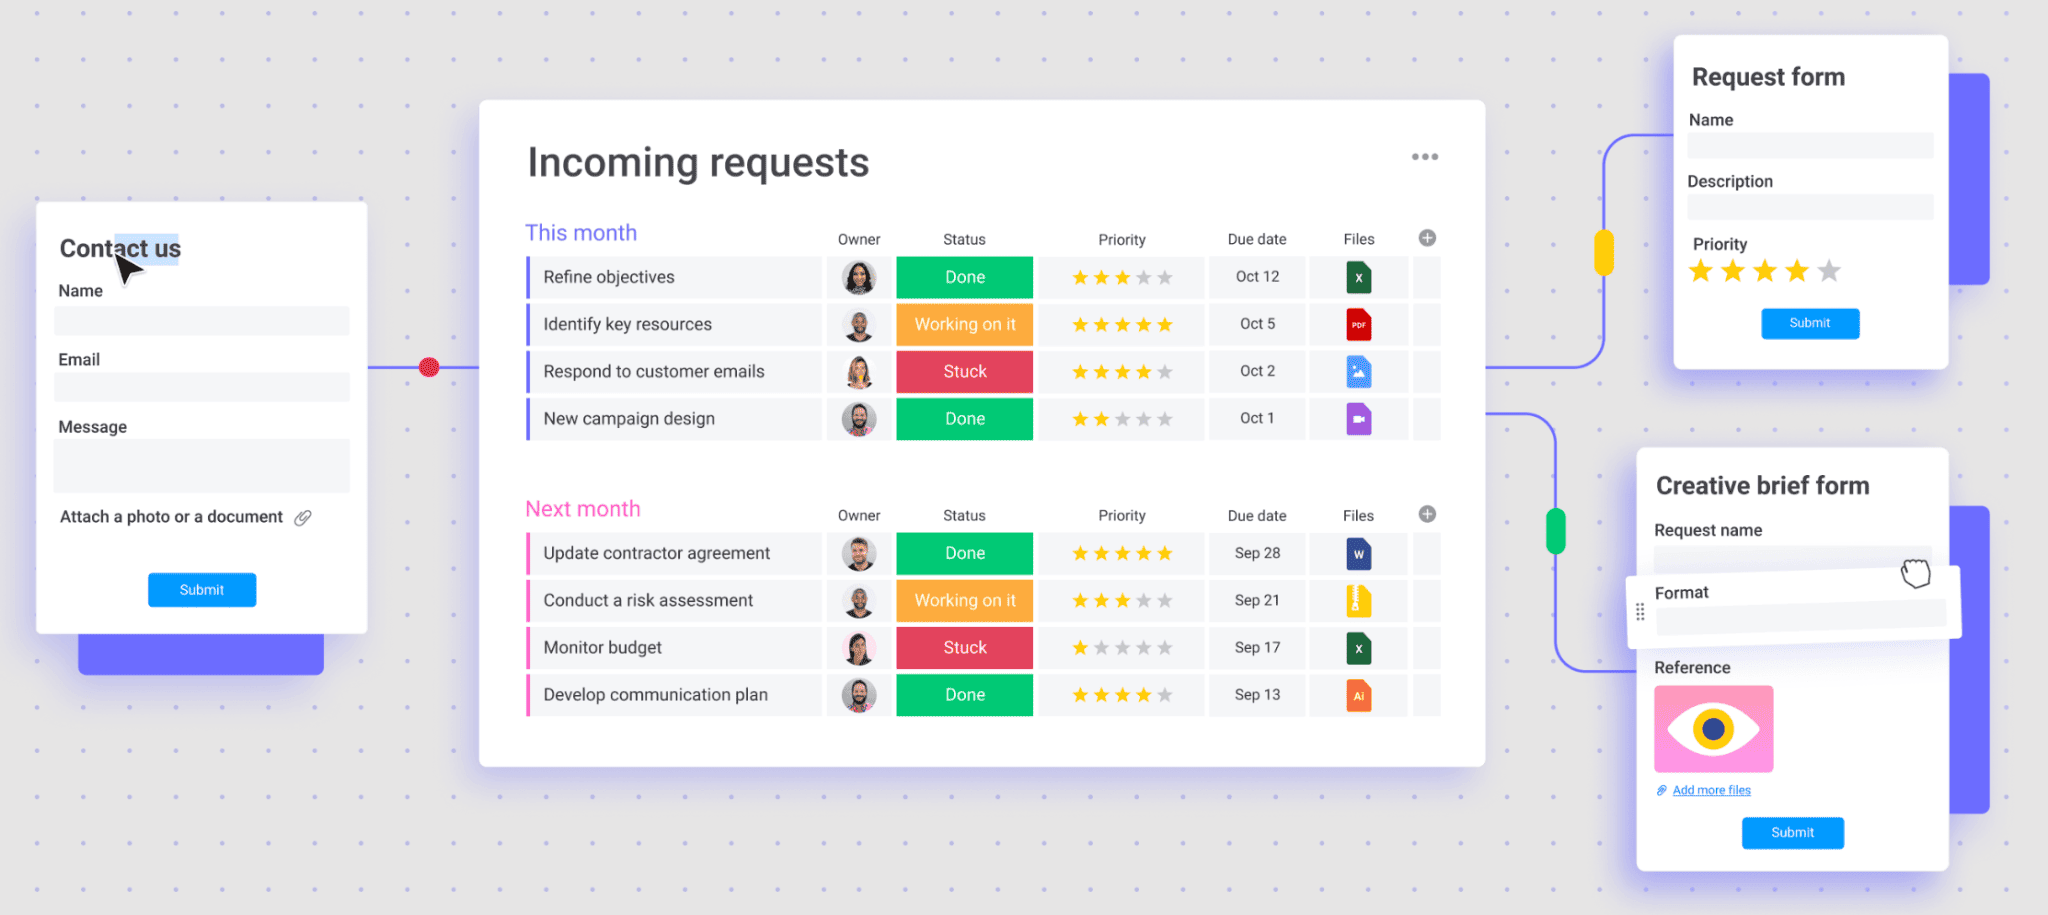This screenshot has height=915, width=2048.
Task: Click the Word document on Update contractor agreement
Action: (1358, 553)
